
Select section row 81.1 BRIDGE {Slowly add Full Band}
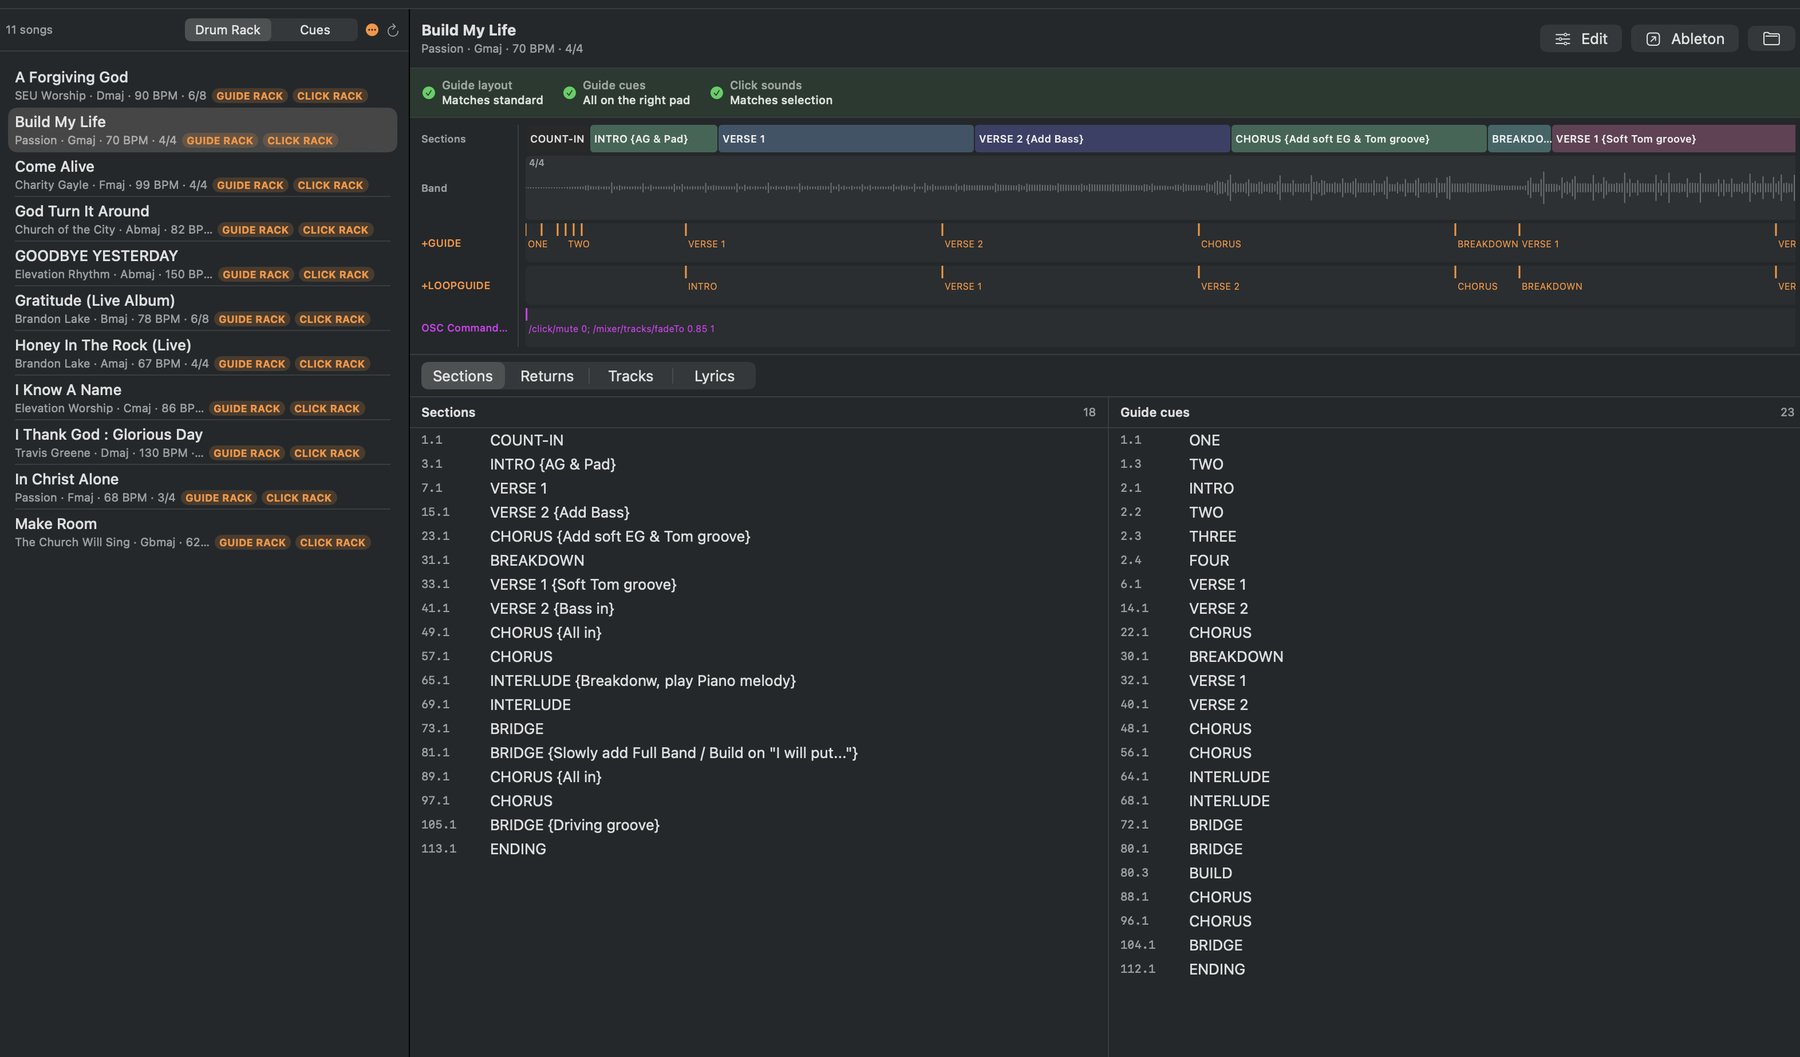click(x=758, y=753)
